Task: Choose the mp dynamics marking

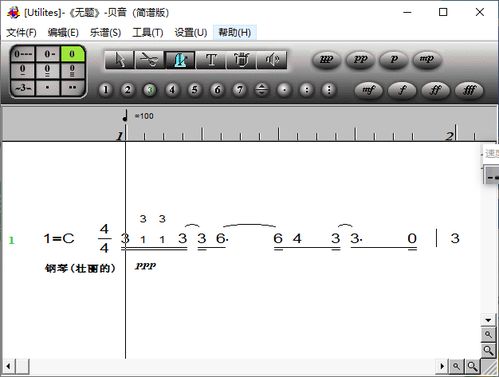Action: [427, 60]
